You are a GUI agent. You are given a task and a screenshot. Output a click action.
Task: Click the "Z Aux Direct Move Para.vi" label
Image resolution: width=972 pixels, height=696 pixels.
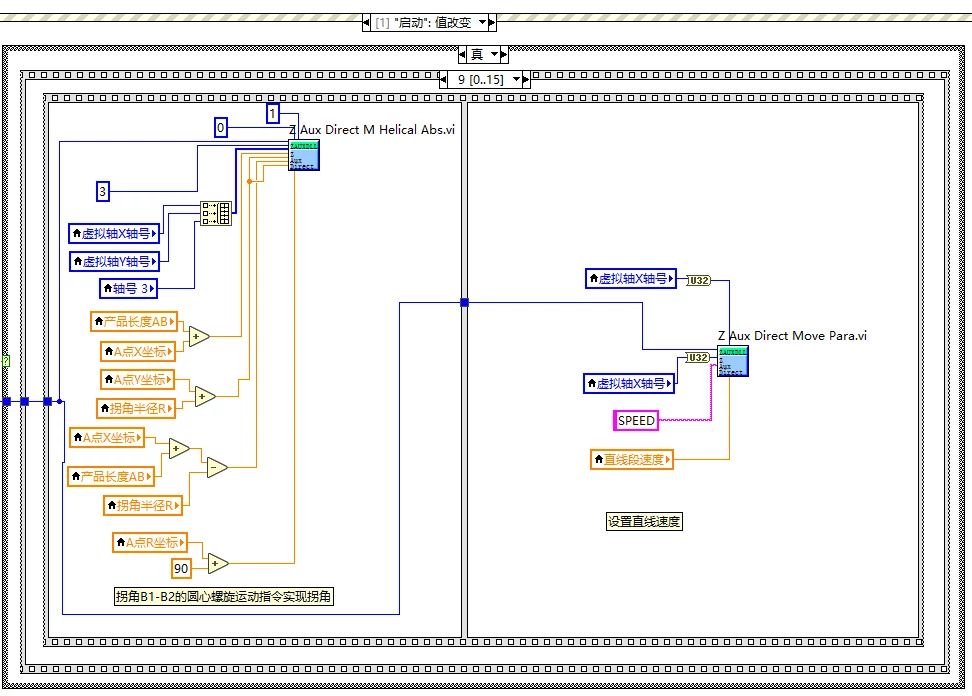(792, 336)
